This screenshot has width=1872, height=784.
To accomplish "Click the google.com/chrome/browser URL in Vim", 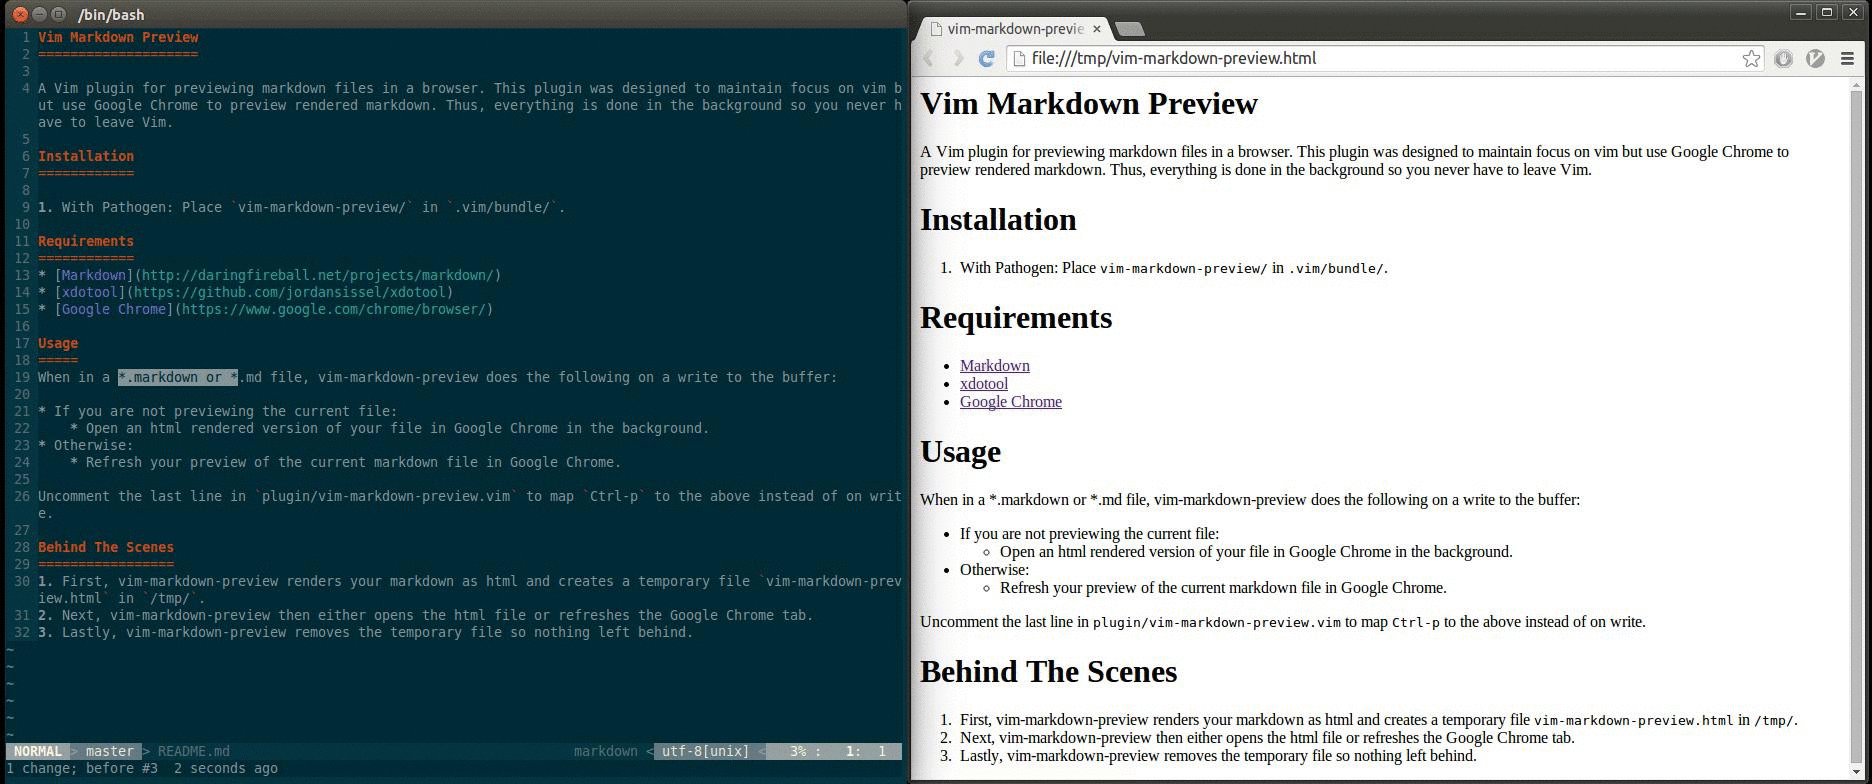I will [x=334, y=309].
